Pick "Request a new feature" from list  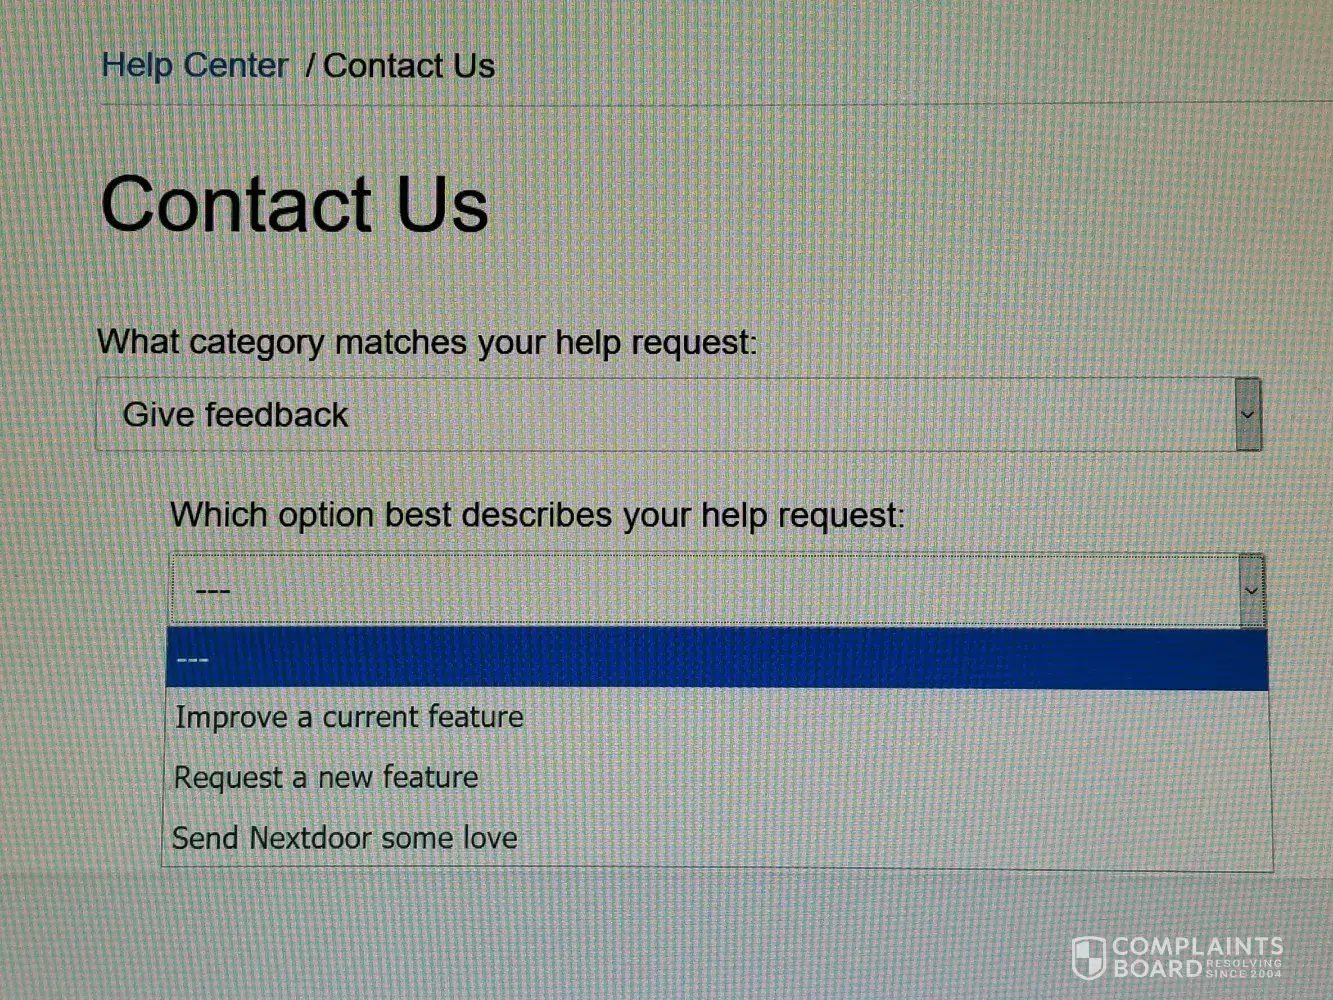click(326, 778)
